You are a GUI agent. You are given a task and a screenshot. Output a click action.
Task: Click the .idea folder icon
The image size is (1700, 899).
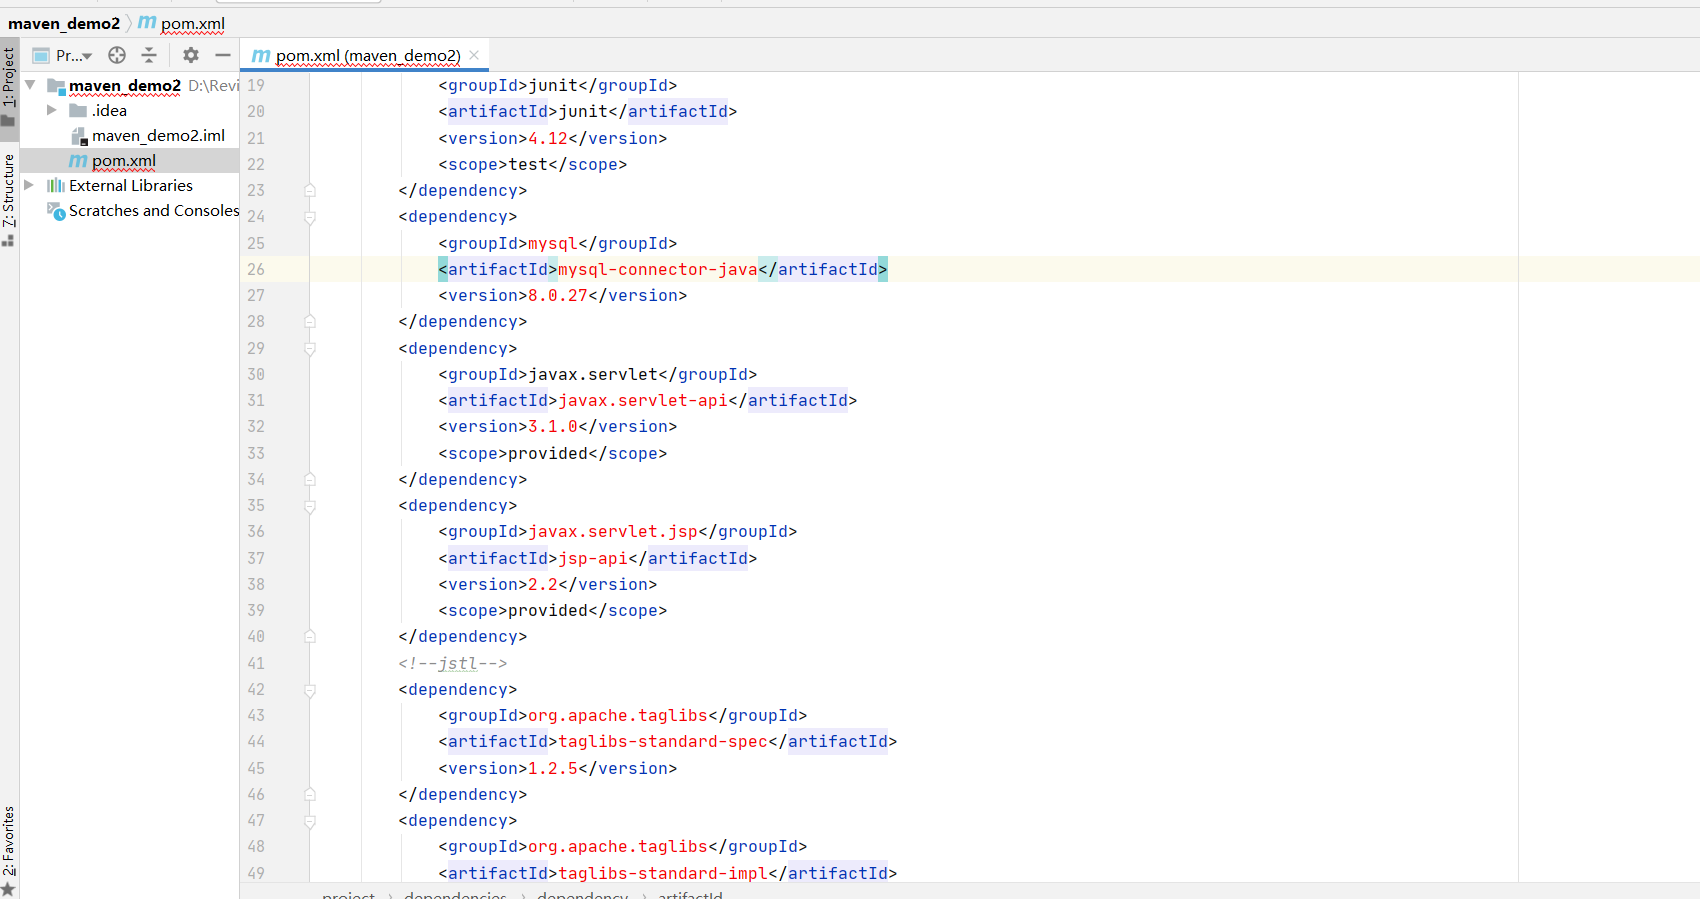click(78, 110)
